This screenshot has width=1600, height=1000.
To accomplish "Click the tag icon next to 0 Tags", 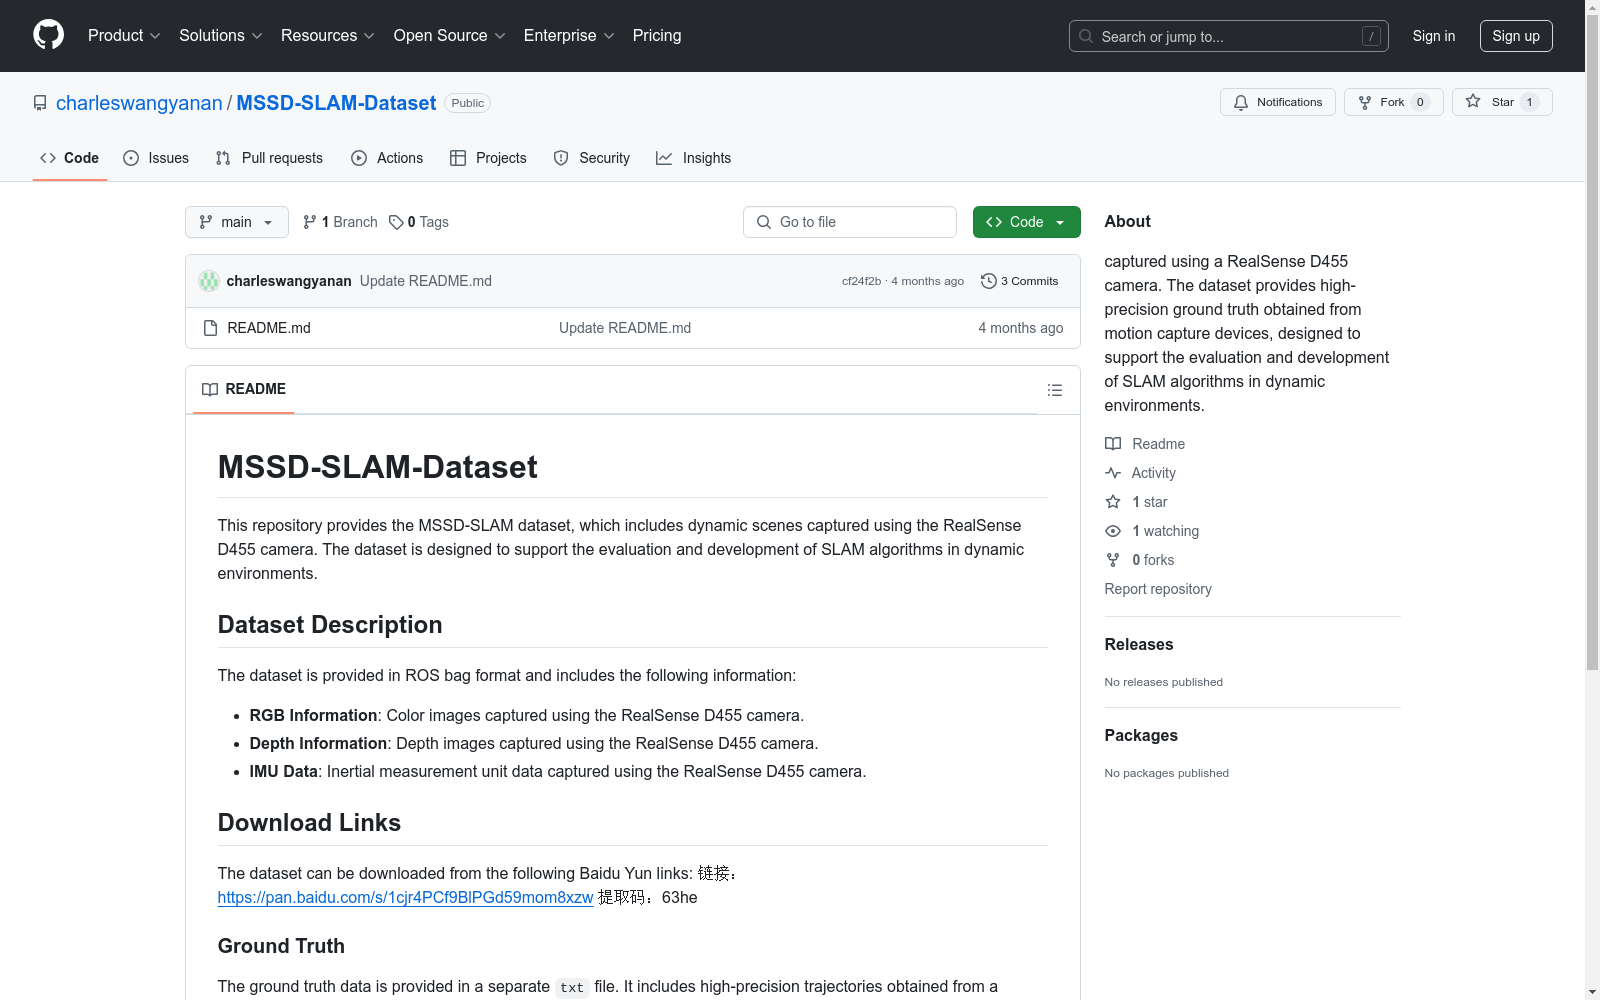I will (396, 222).
